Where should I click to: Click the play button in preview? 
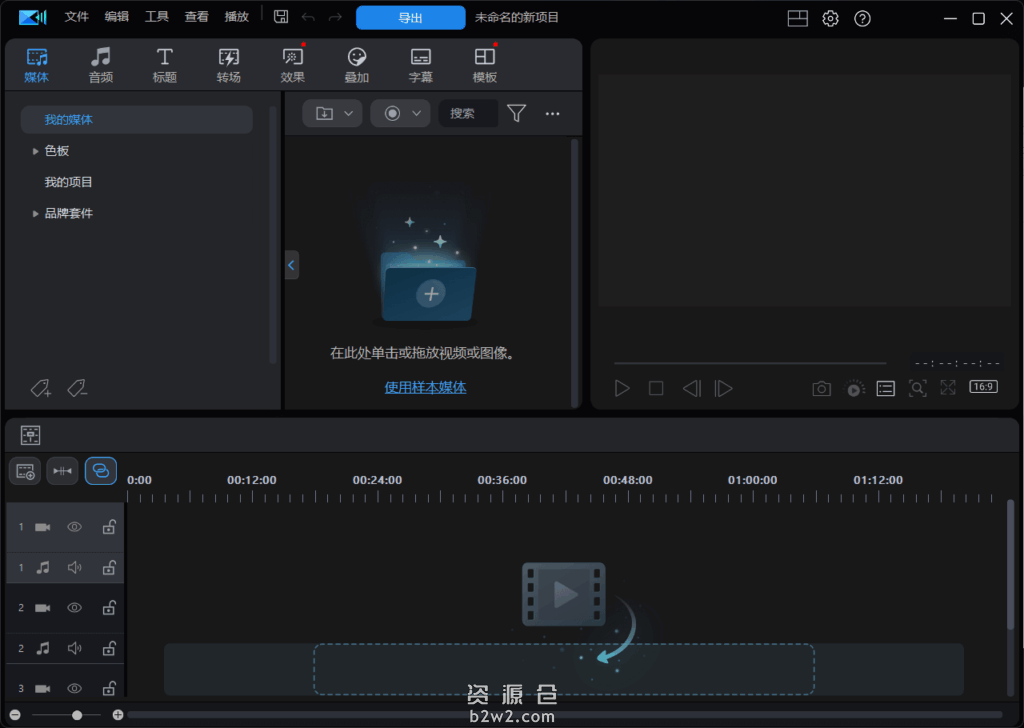(x=622, y=389)
